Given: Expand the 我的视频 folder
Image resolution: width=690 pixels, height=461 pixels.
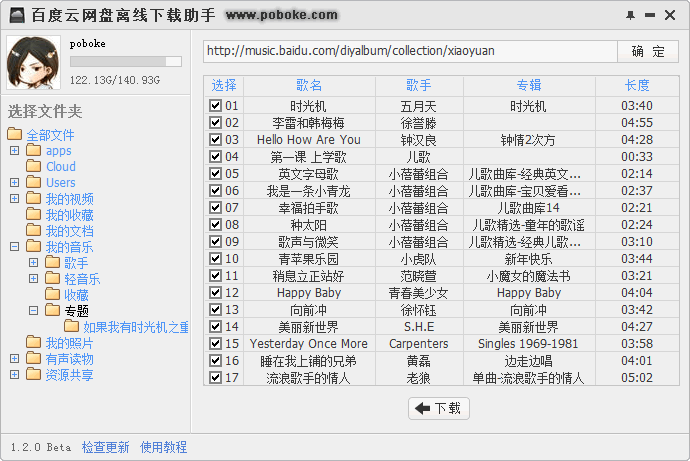Looking at the screenshot, I should [15, 198].
